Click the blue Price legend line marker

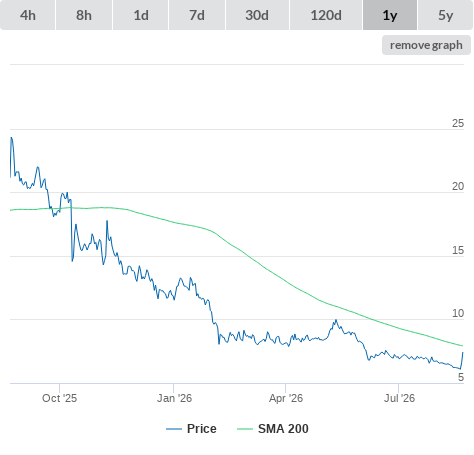coord(174,429)
